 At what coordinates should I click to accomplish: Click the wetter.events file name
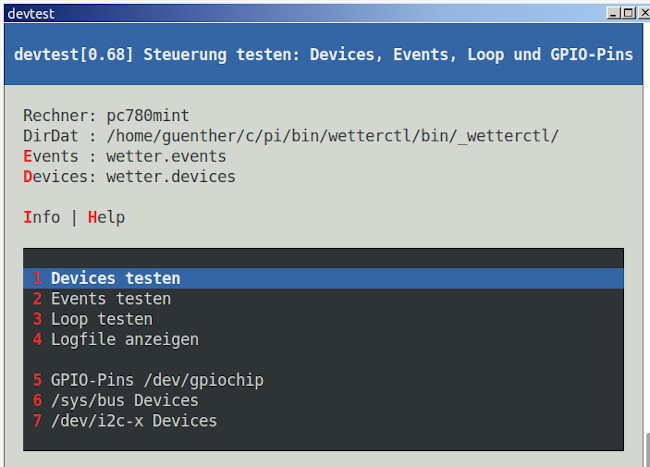[166, 156]
